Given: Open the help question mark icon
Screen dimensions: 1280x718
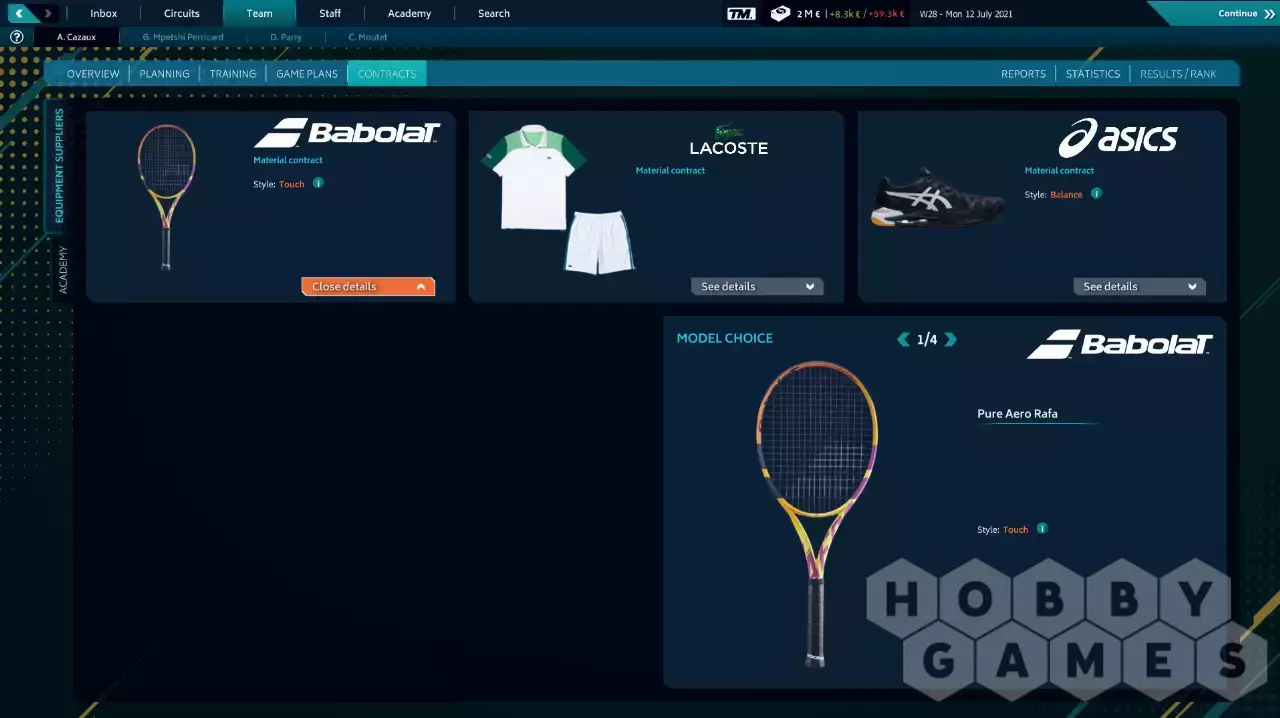Looking at the screenshot, I should click(16, 37).
